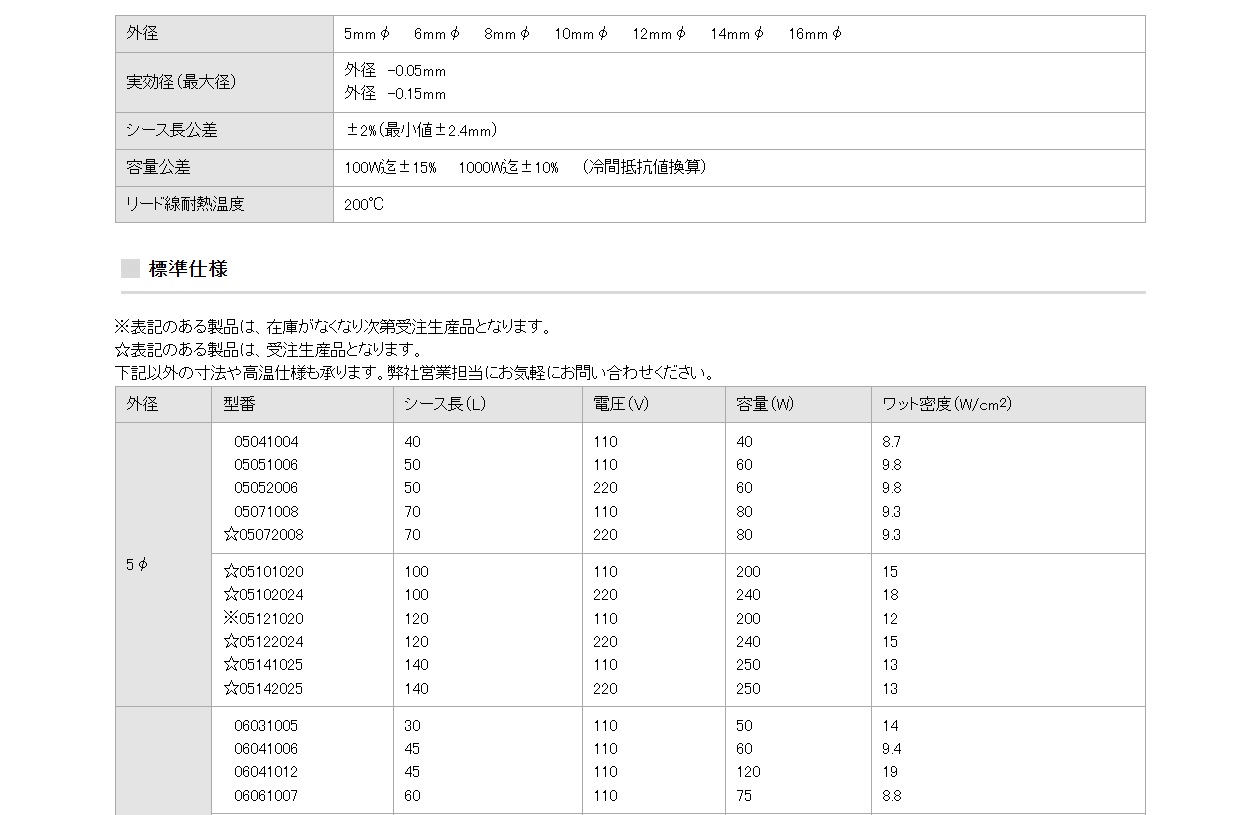Click the 型番 column header

(239, 404)
